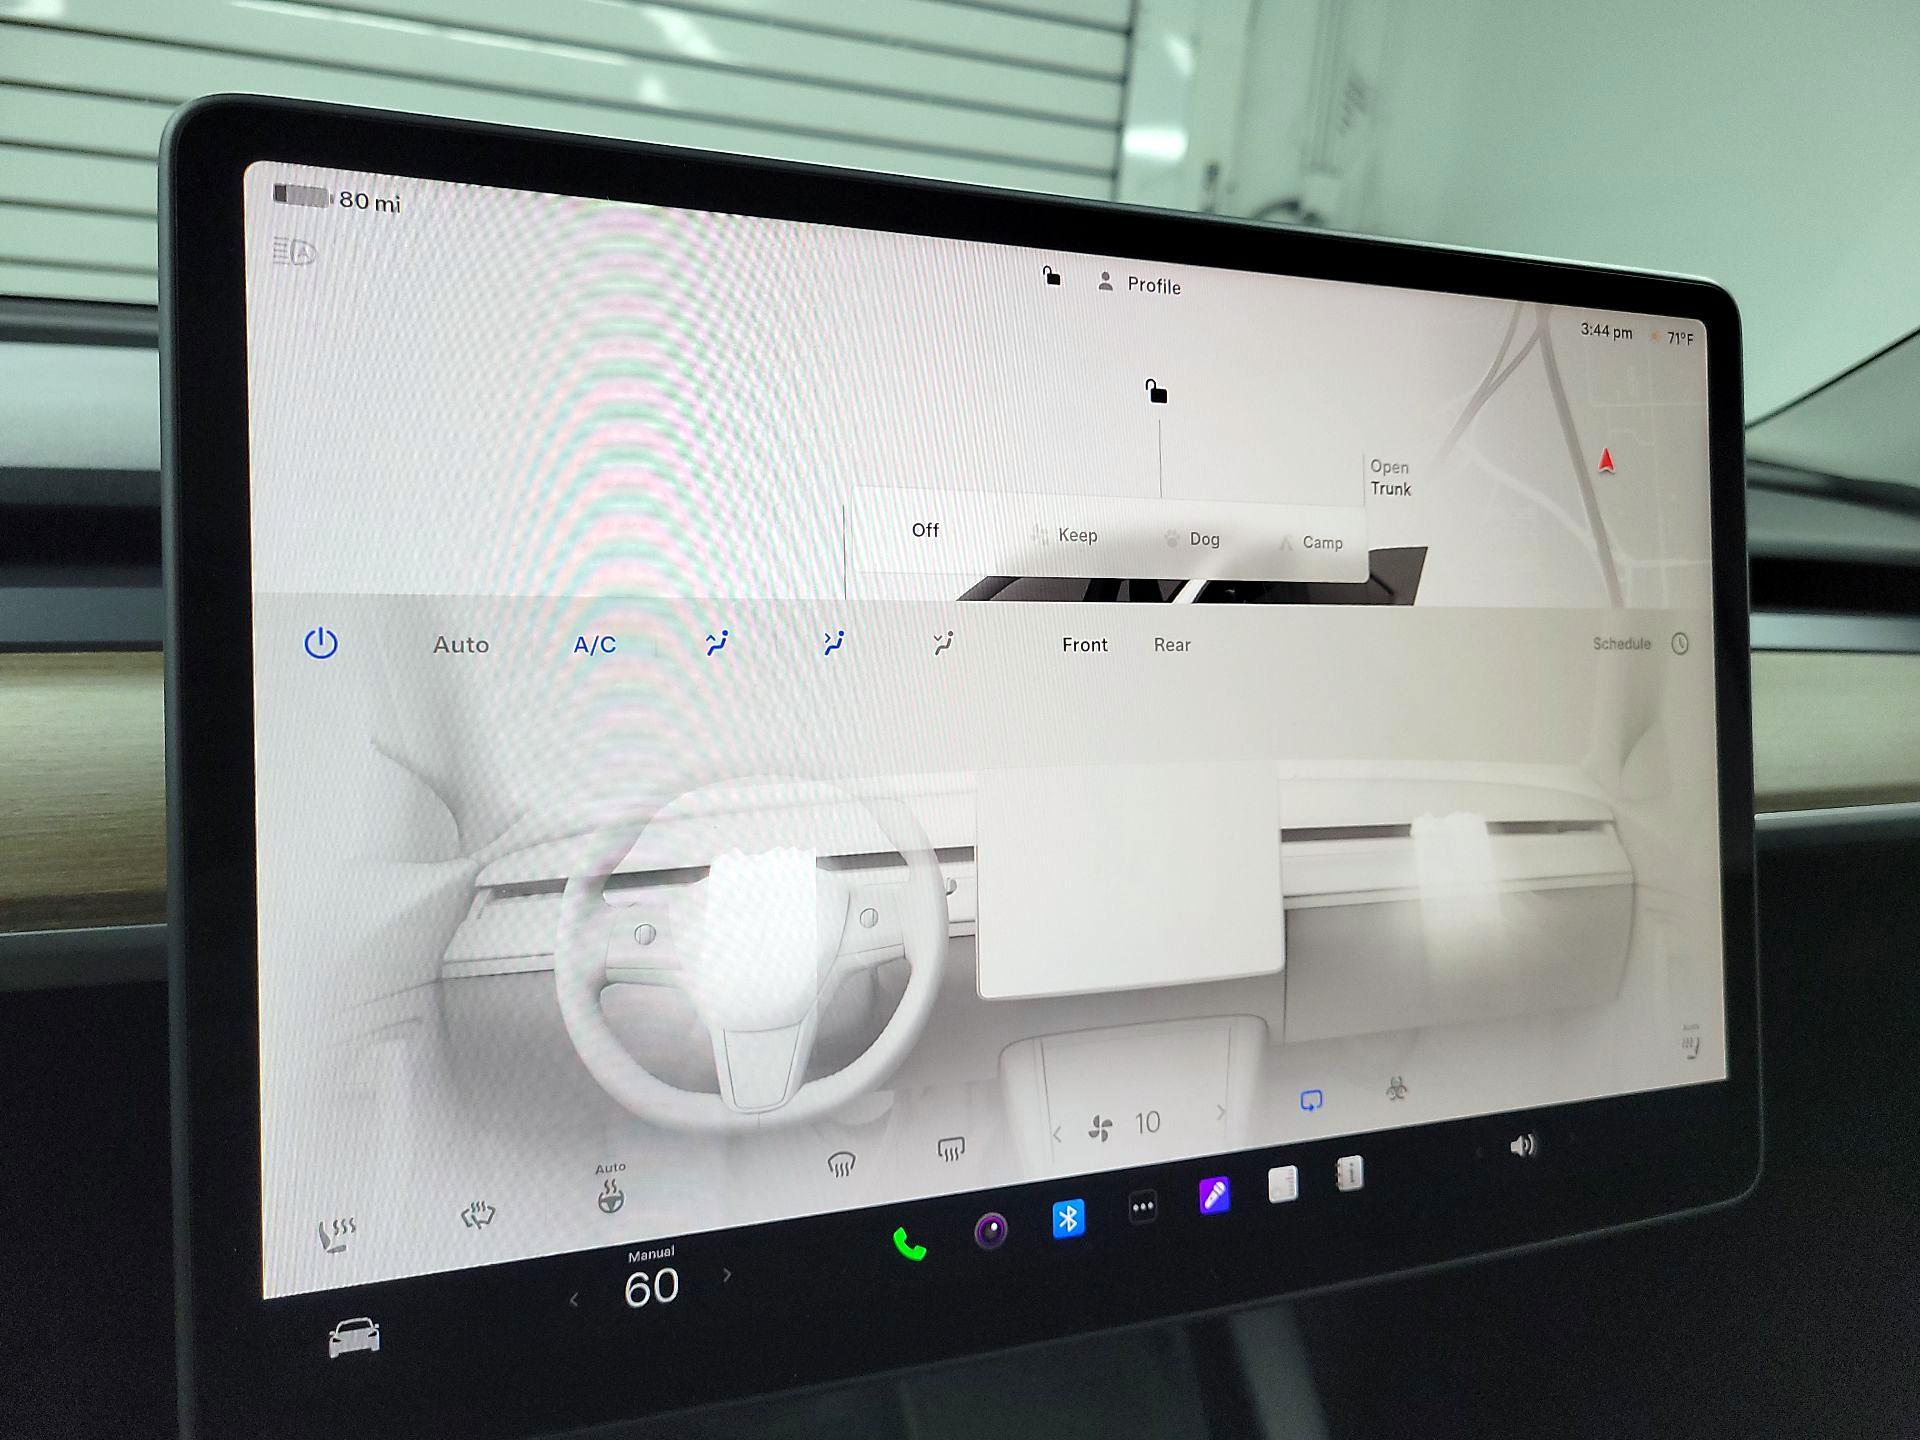Open the purple karaoke microphone app

1214,1195
